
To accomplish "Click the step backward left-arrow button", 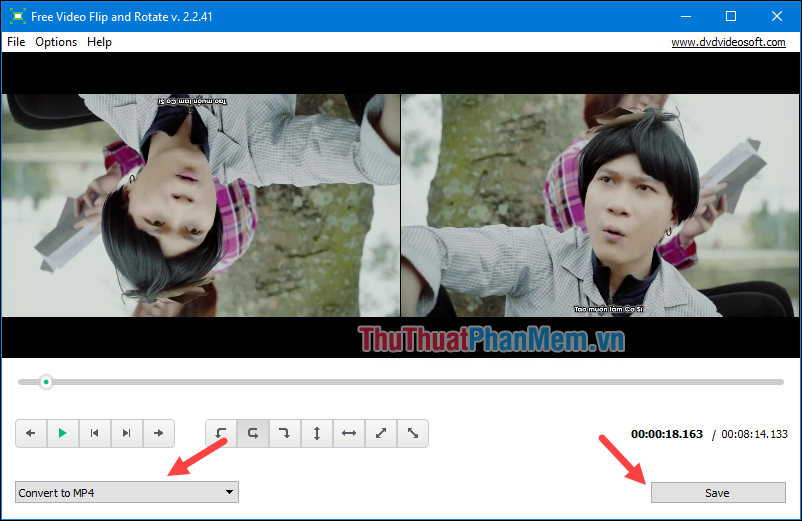I will (31, 433).
